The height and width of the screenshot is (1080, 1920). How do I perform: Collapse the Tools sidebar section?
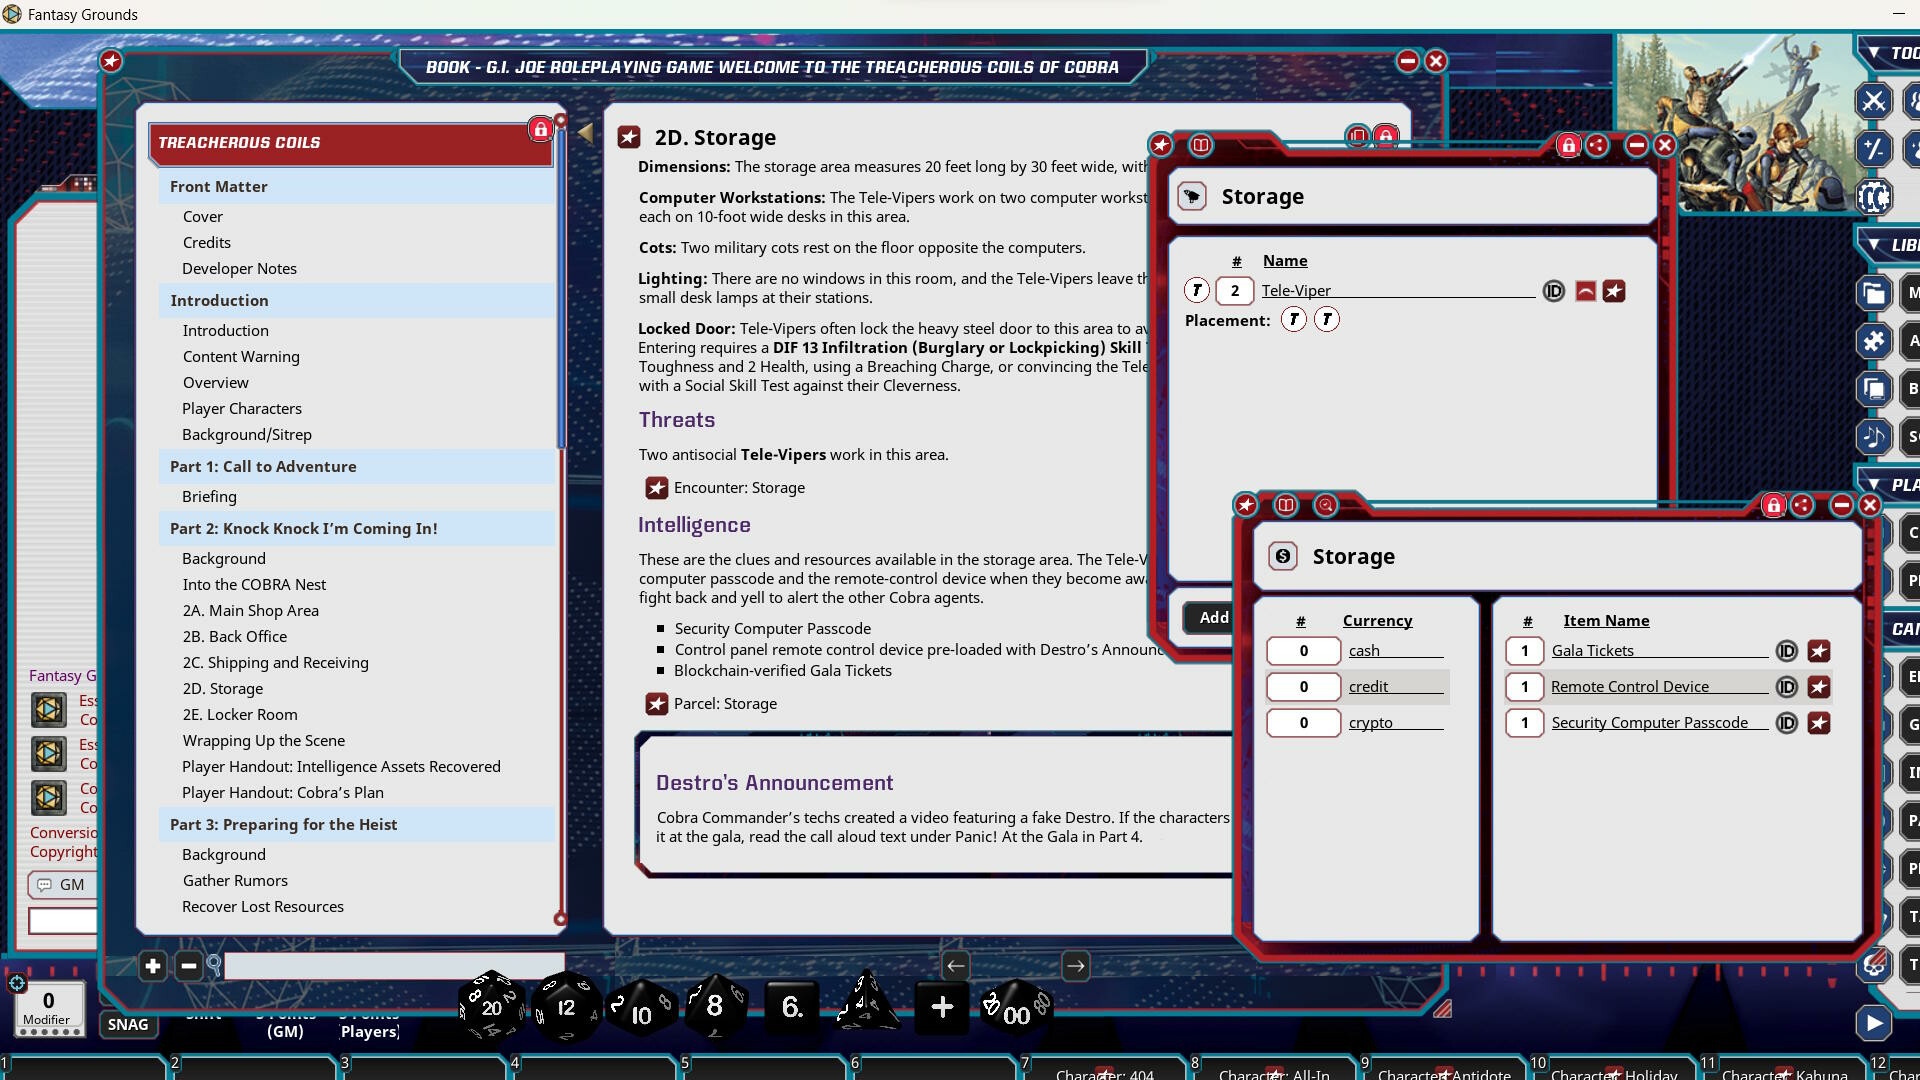point(1873,53)
